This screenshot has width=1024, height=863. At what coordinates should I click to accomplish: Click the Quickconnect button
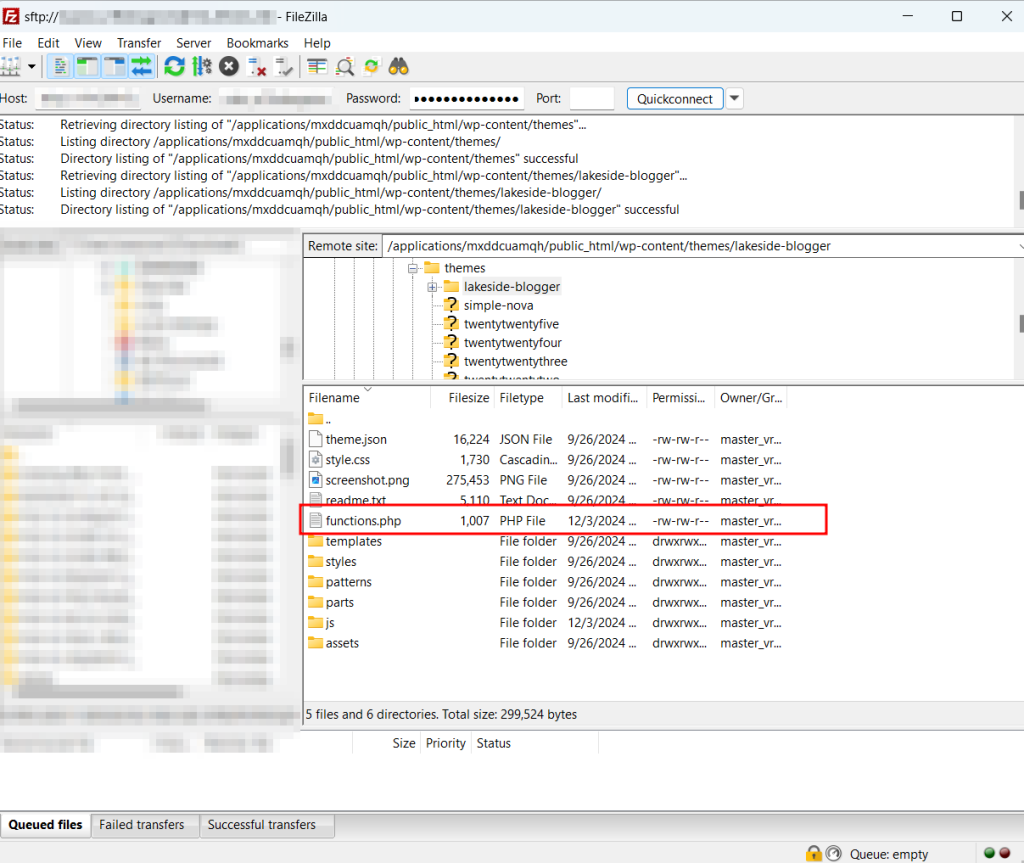[x=675, y=98]
